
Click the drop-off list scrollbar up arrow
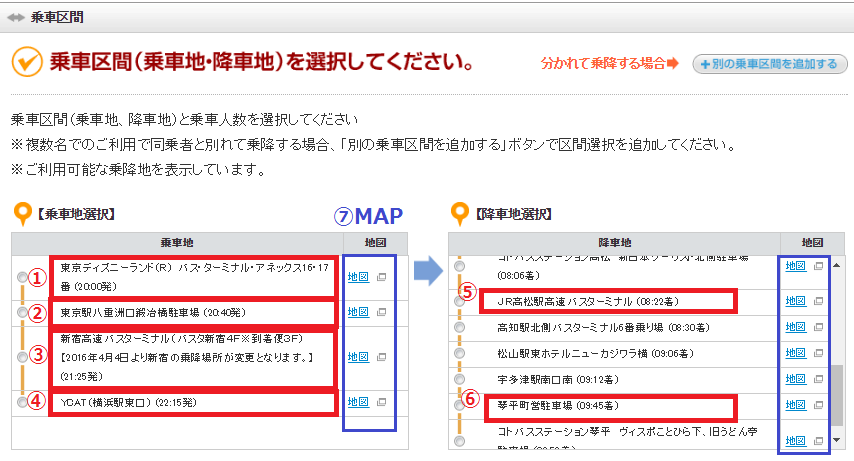tap(837, 263)
